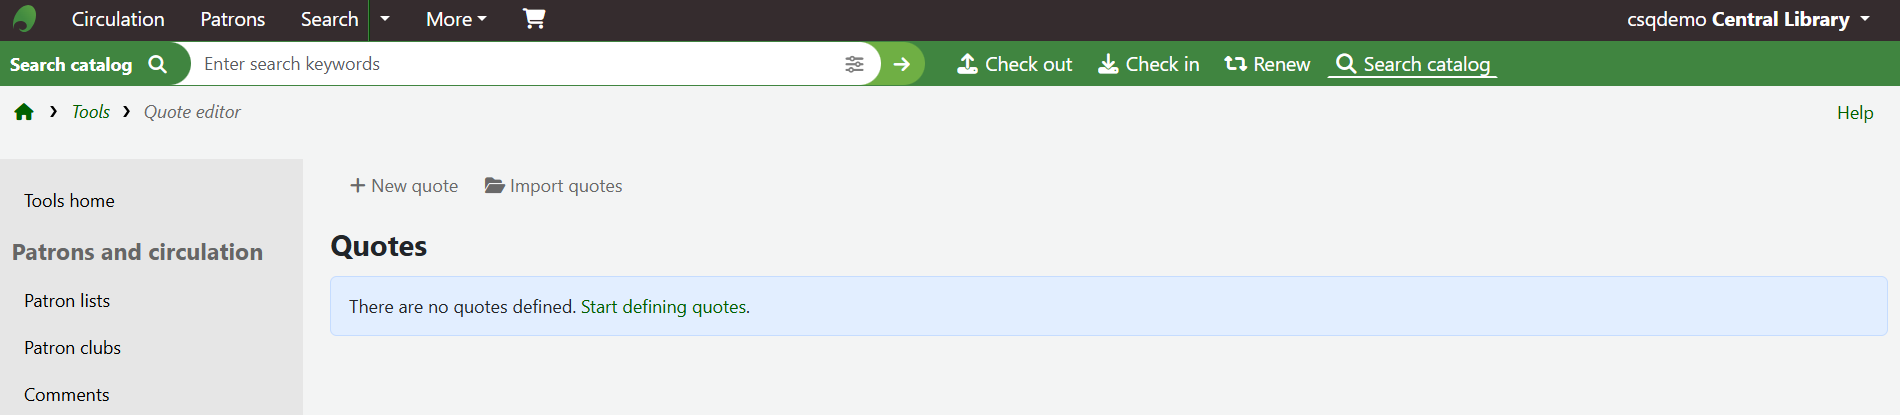This screenshot has width=1900, height=415.
Task: Expand the Search menu dropdown arrow
Action: coord(385,19)
